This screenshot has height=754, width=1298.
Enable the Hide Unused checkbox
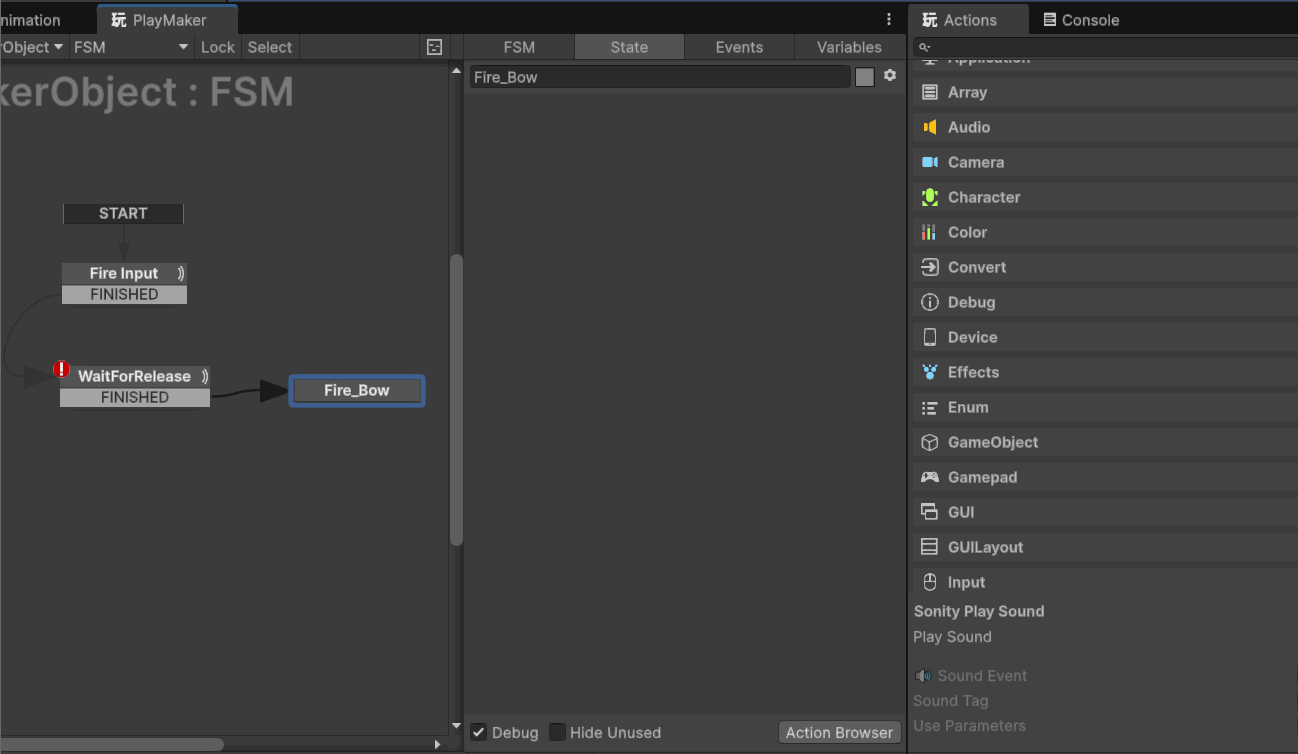[558, 732]
